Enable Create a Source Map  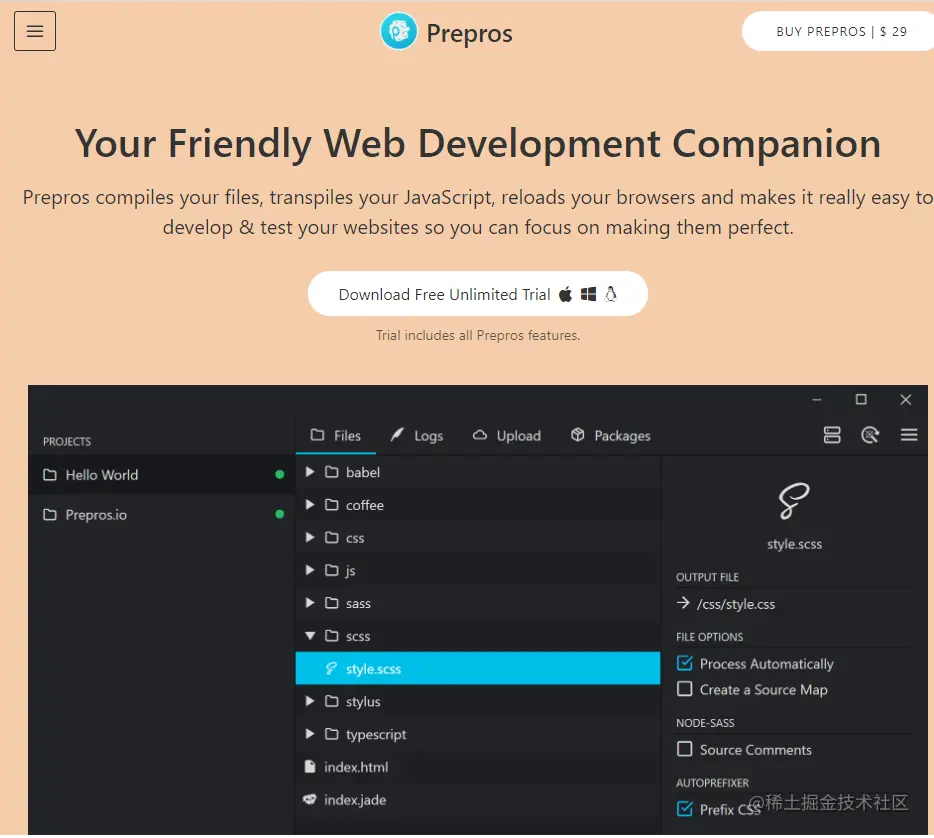point(685,689)
